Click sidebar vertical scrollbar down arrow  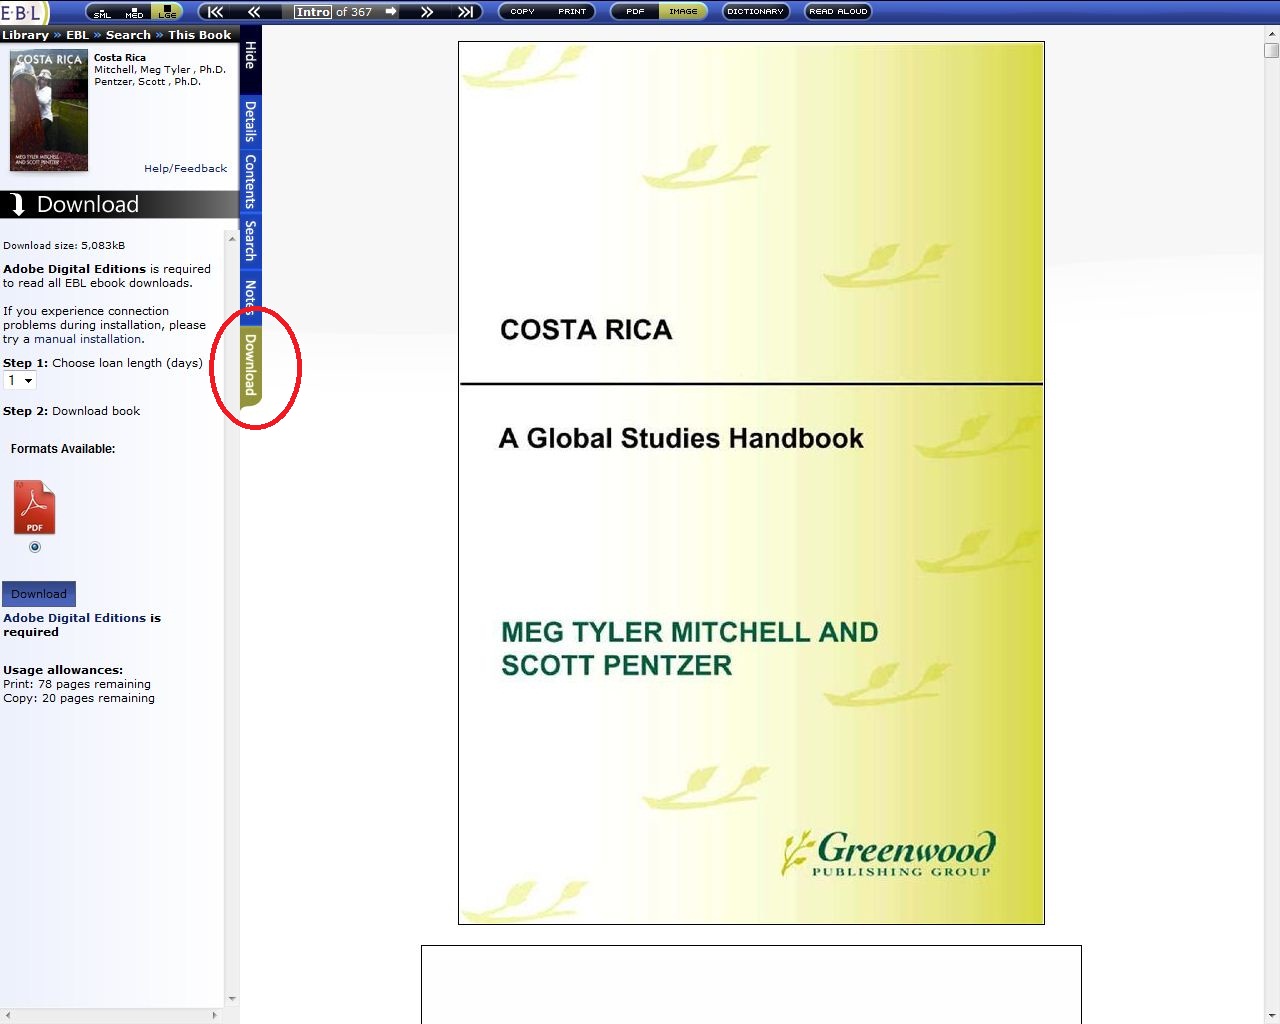pos(232,999)
